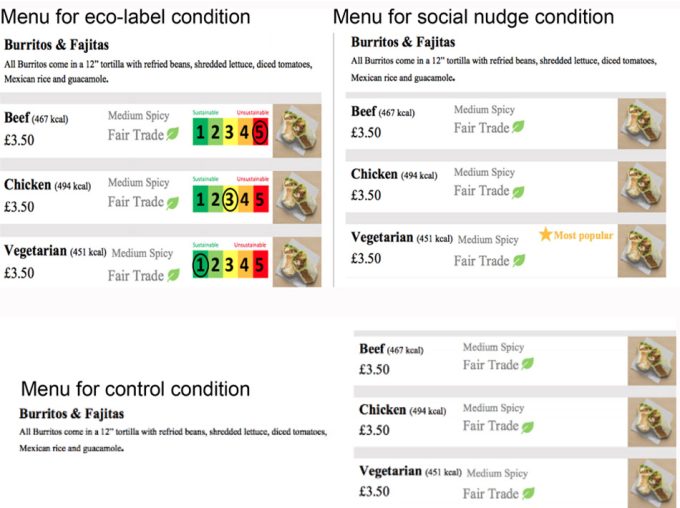Open Vegetarian burrito photo in social nudge menu

click(641, 251)
